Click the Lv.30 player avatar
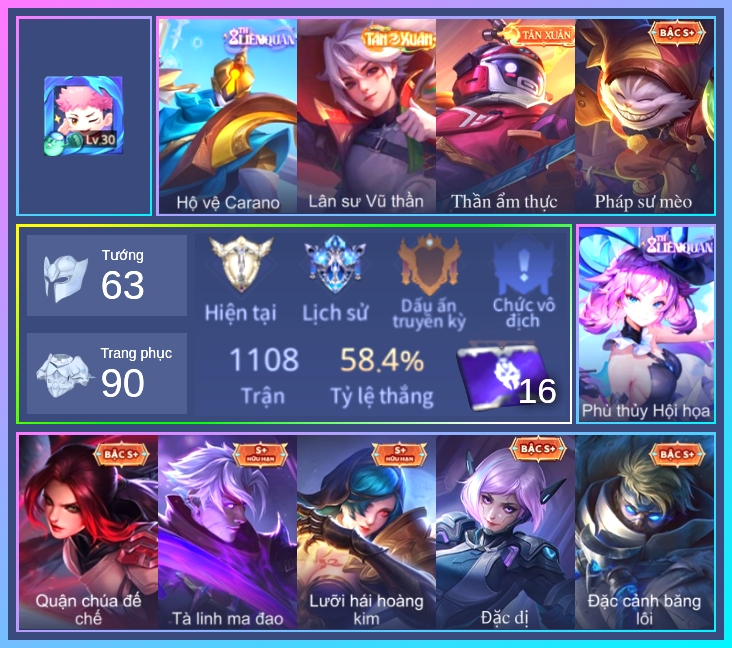 coord(84,116)
